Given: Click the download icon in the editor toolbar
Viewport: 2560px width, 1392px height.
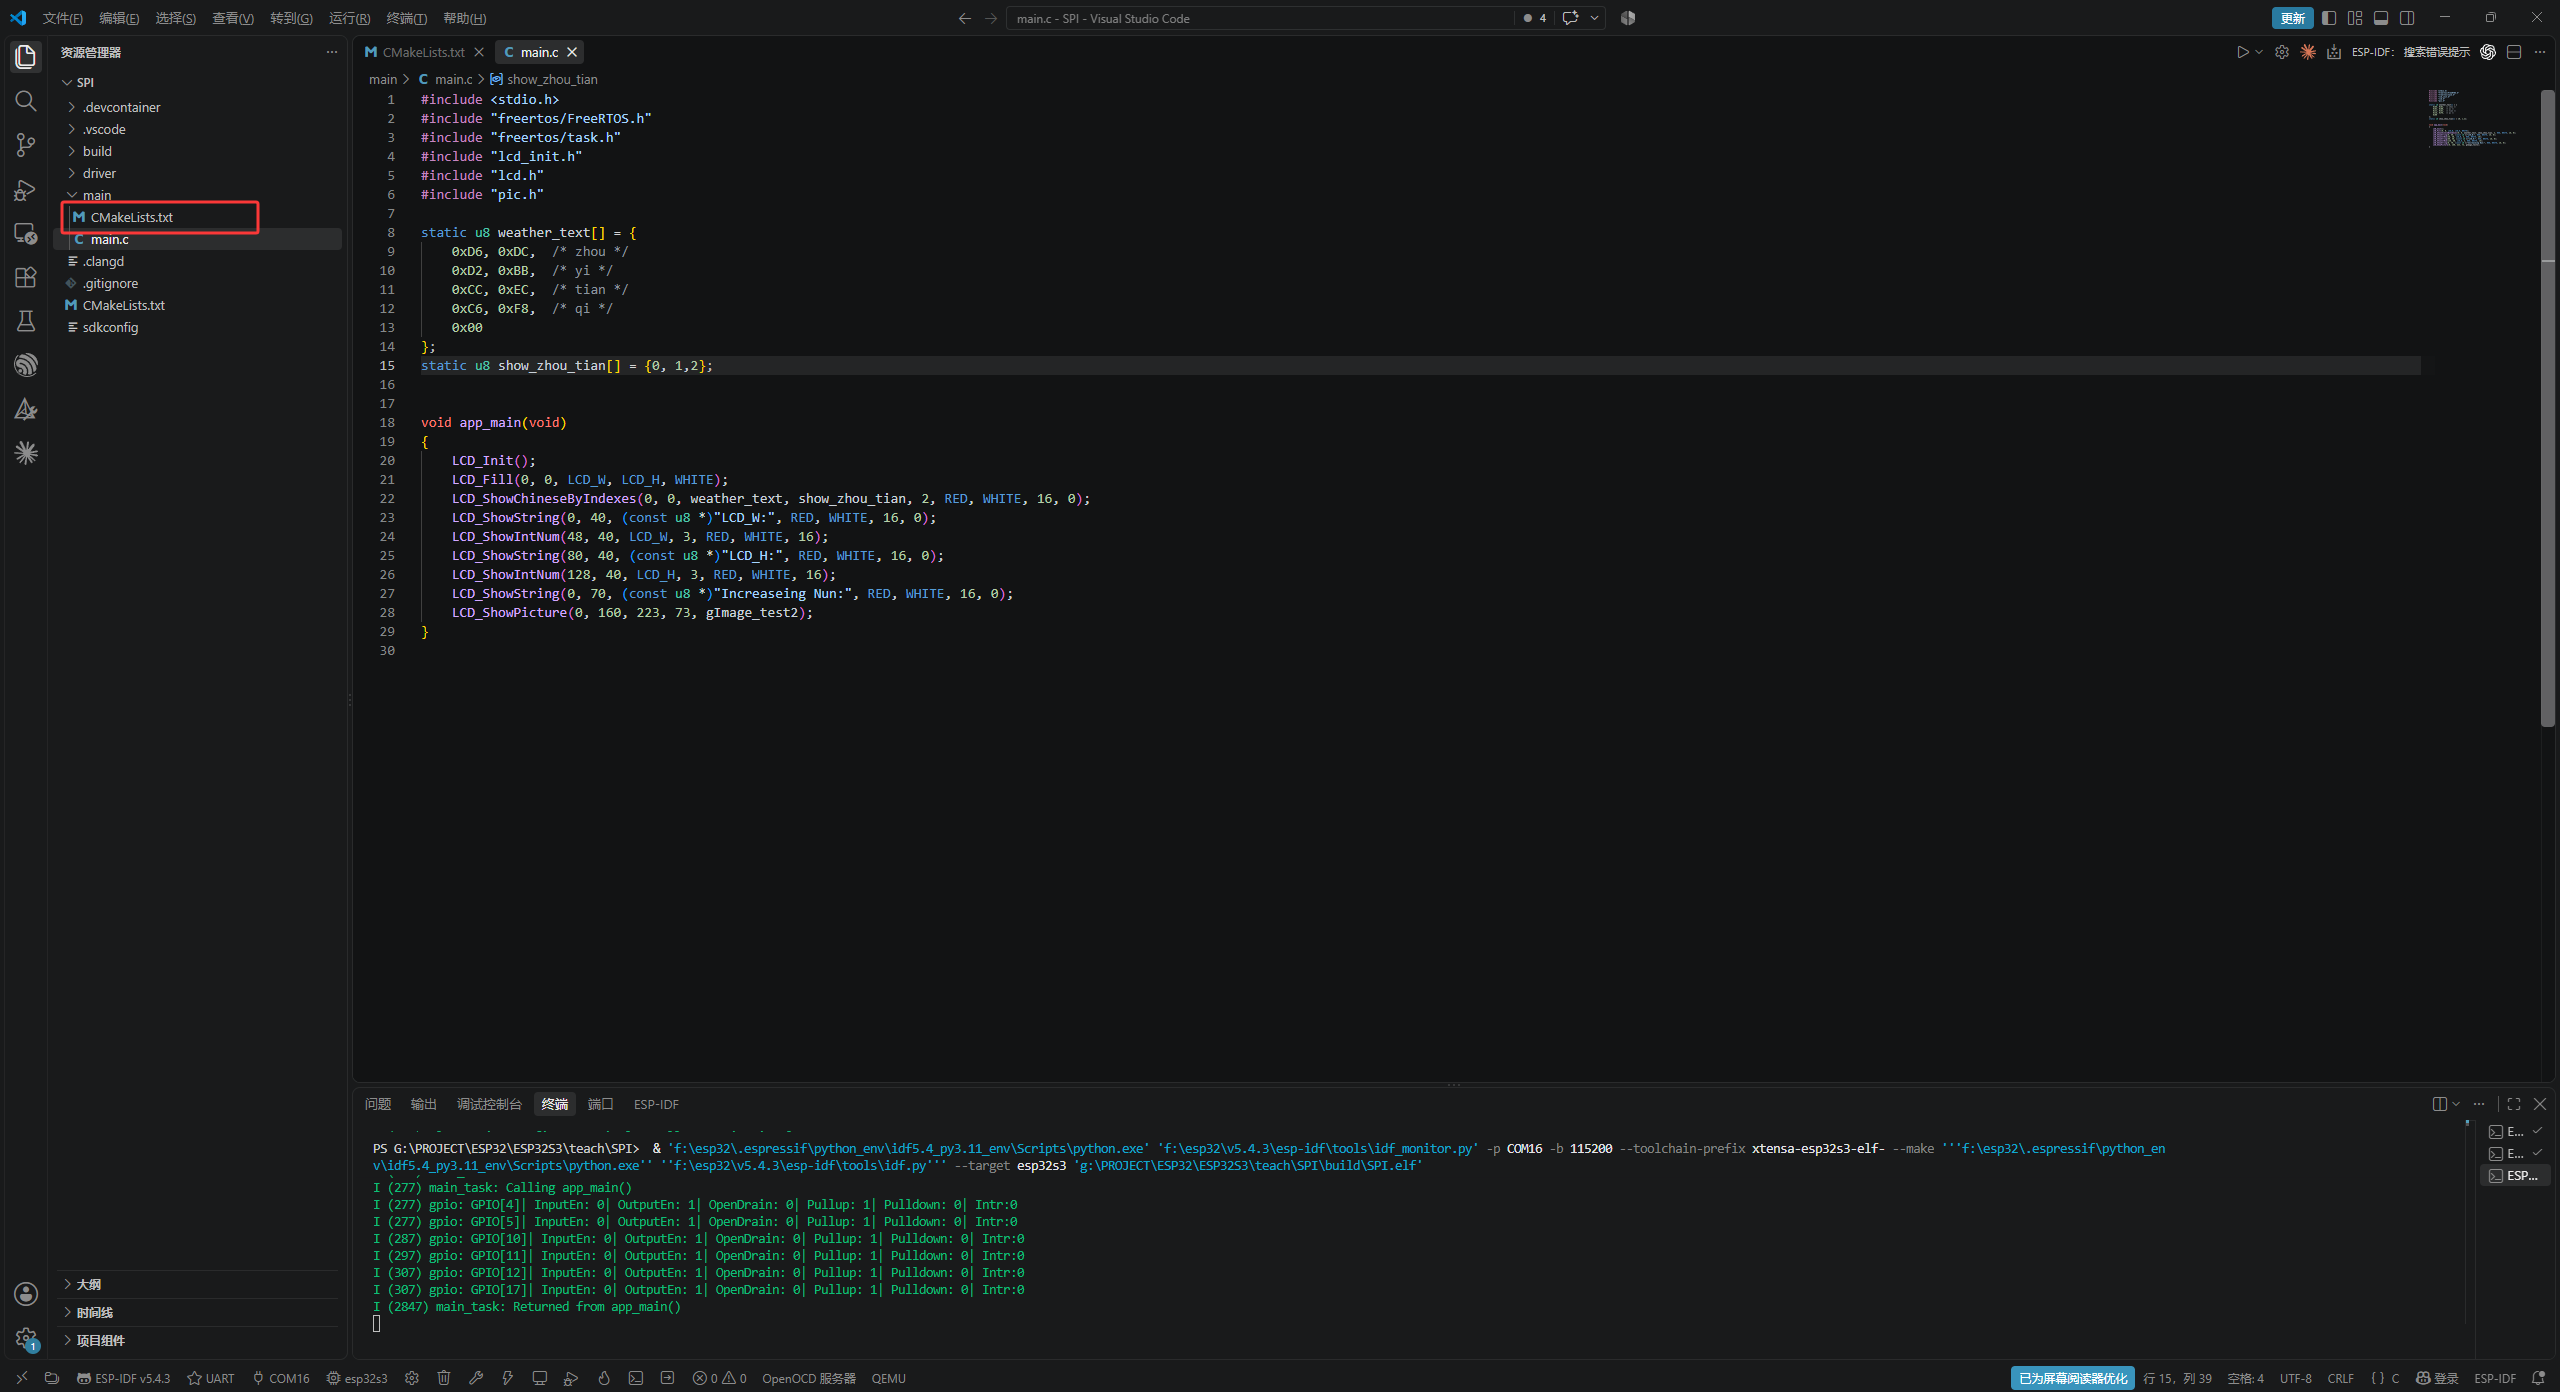Looking at the screenshot, I should 2334,52.
